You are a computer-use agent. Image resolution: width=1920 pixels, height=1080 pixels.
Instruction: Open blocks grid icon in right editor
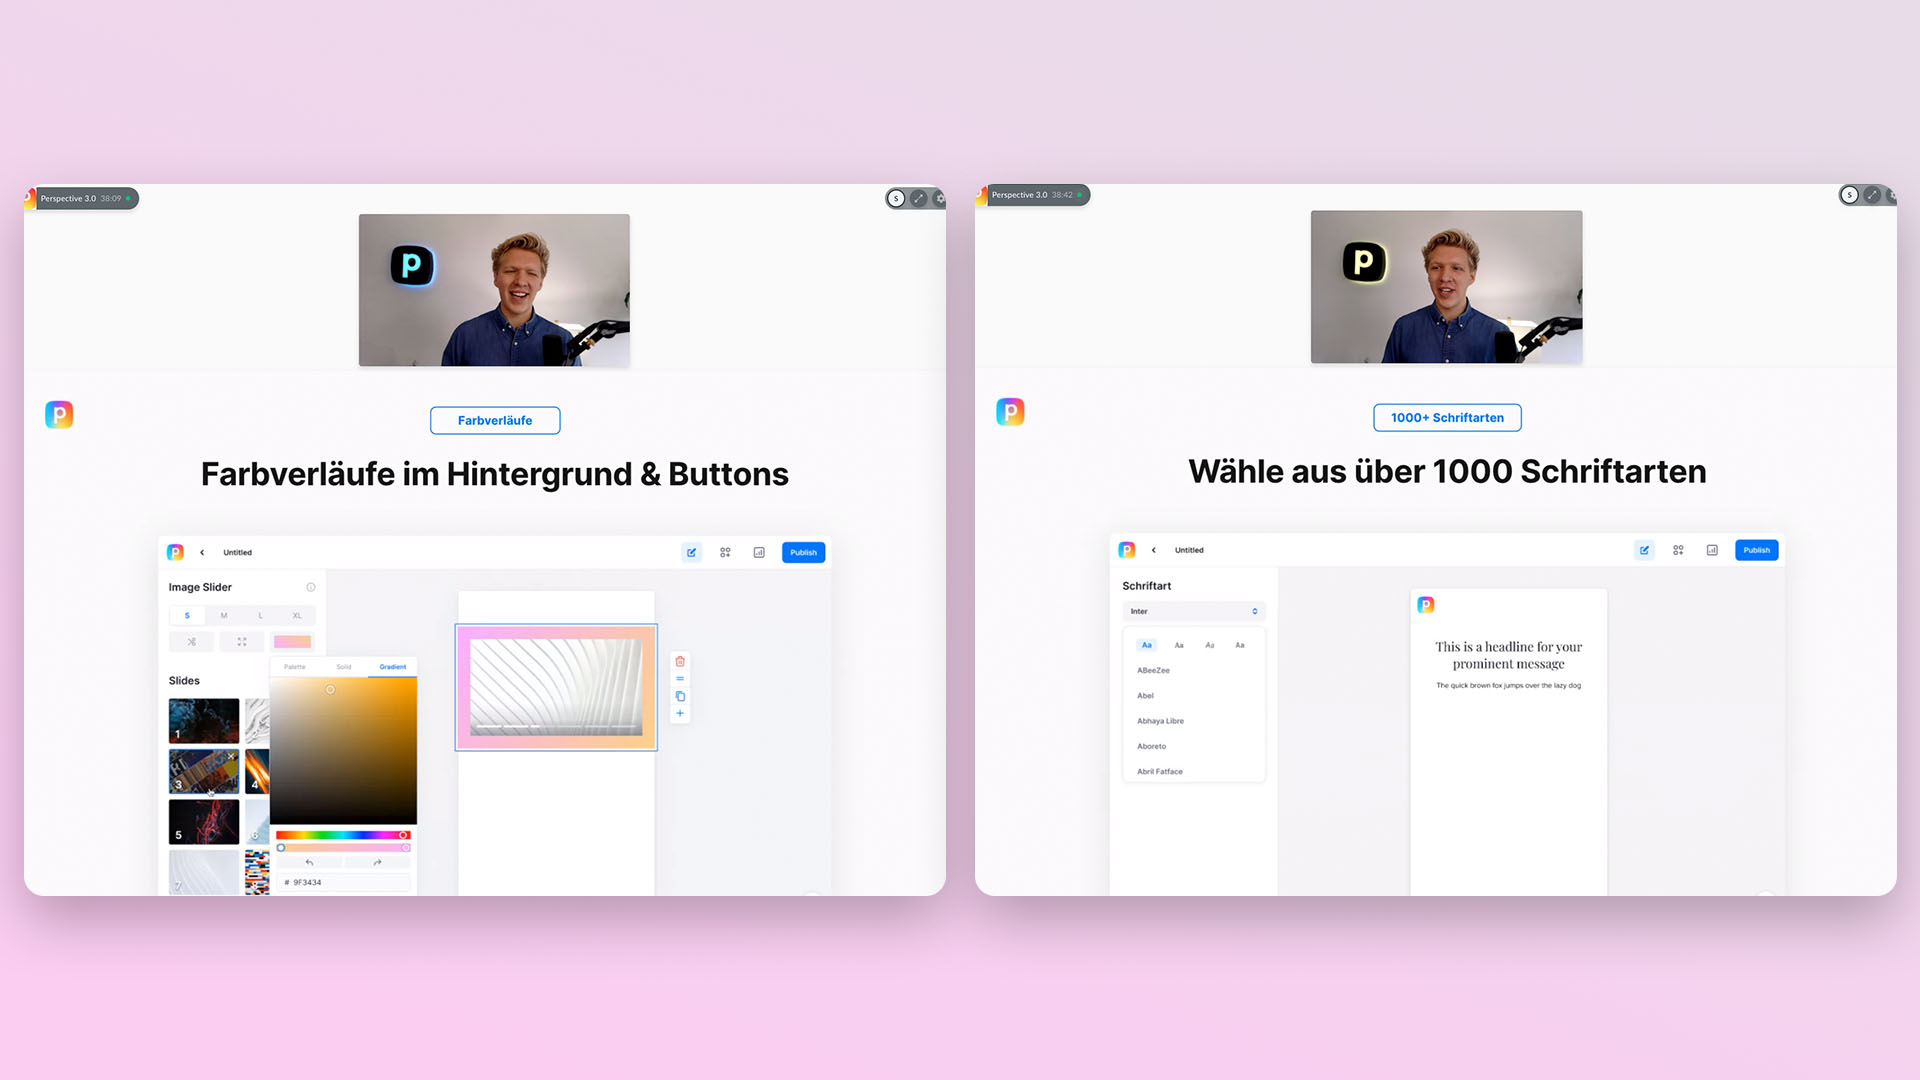(x=1678, y=550)
